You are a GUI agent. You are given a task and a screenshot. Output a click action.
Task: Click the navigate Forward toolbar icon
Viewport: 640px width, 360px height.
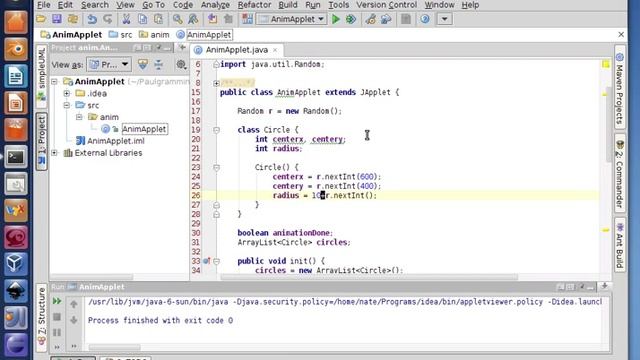point(228,19)
